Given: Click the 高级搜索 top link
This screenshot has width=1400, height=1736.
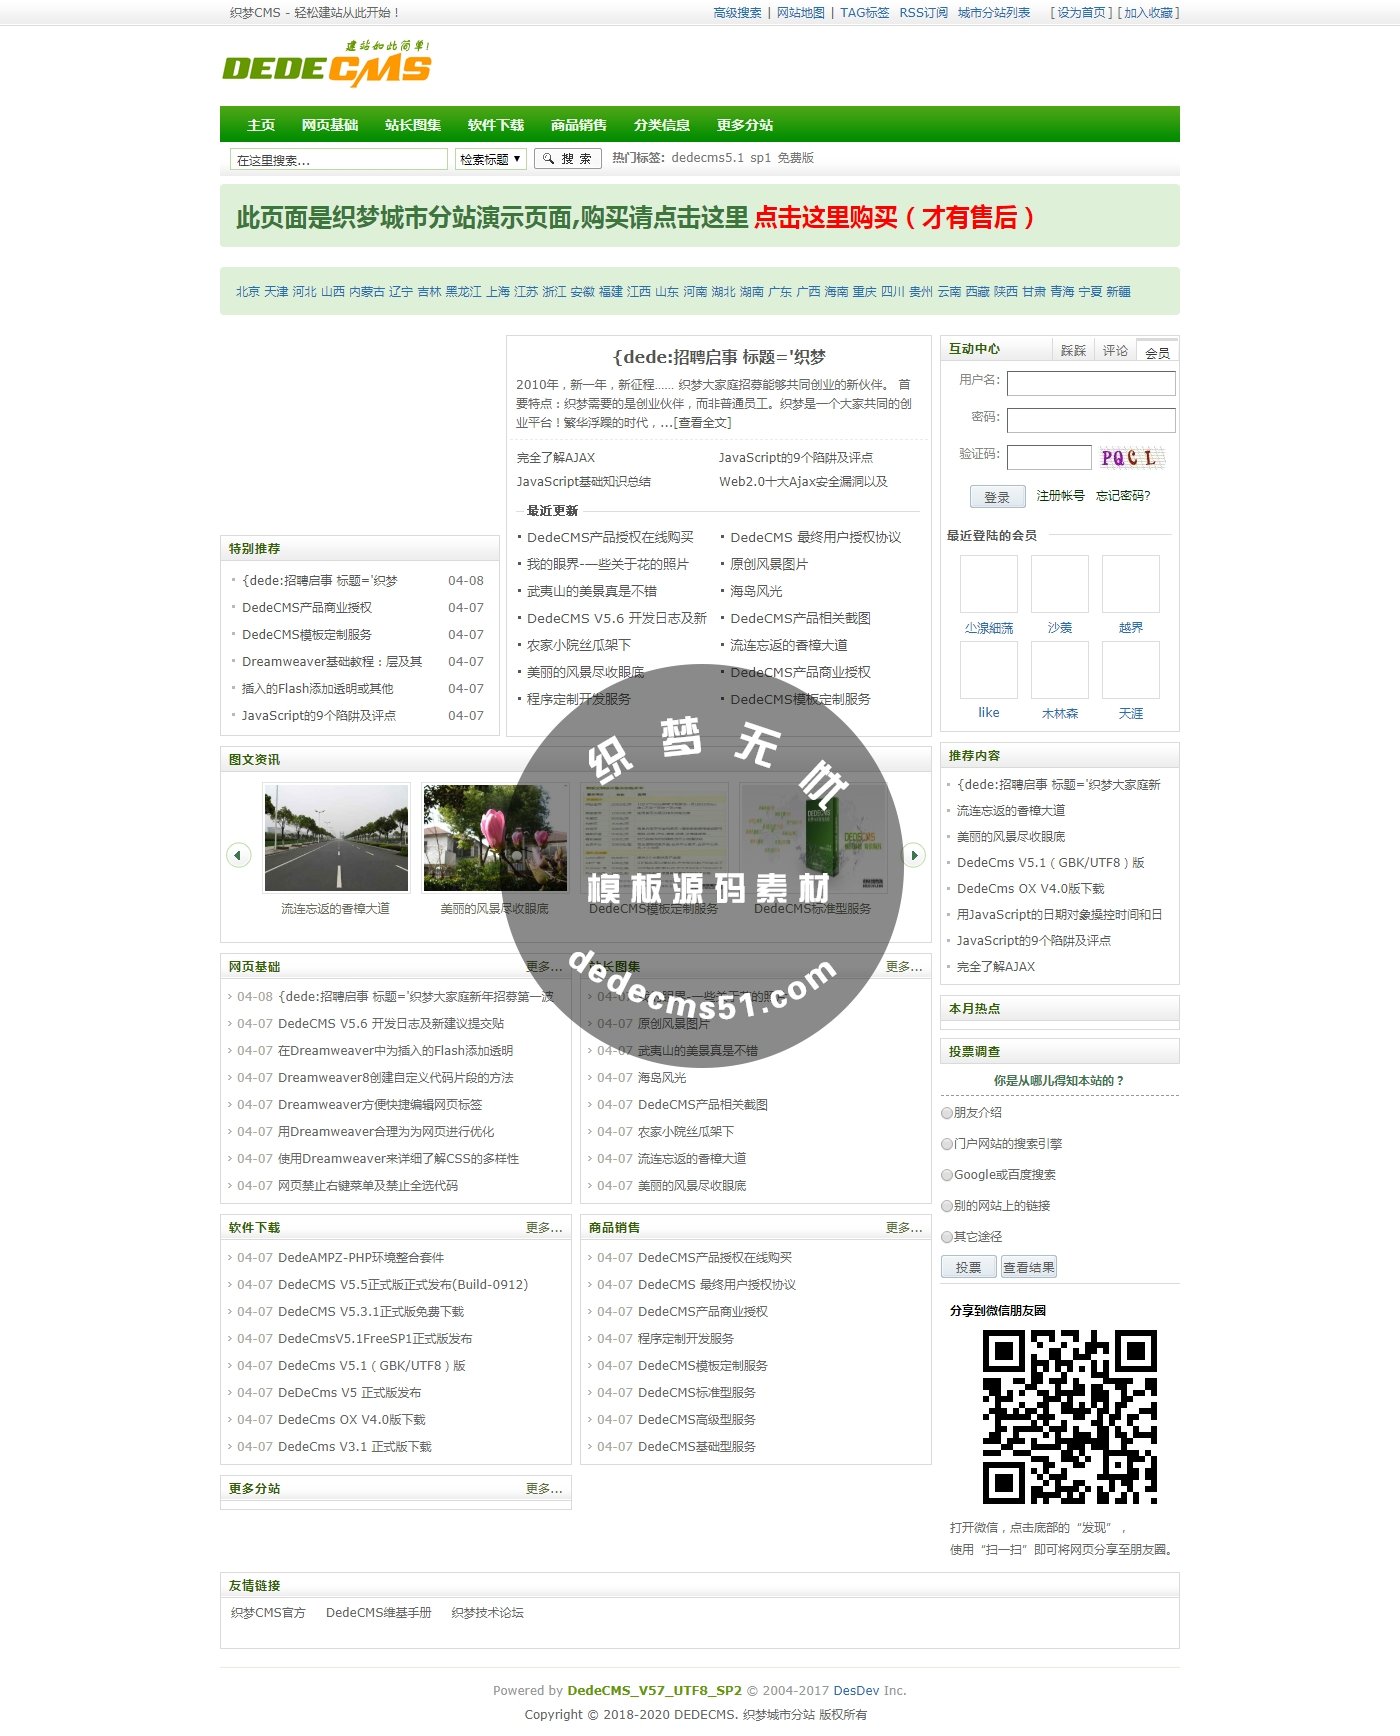Looking at the screenshot, I should pos(737,13).
